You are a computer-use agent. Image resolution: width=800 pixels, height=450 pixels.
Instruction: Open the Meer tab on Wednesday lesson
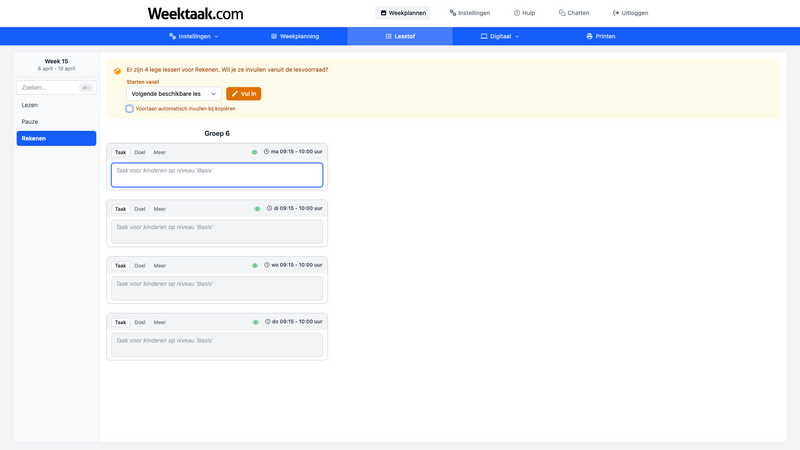tap(160, 266)
